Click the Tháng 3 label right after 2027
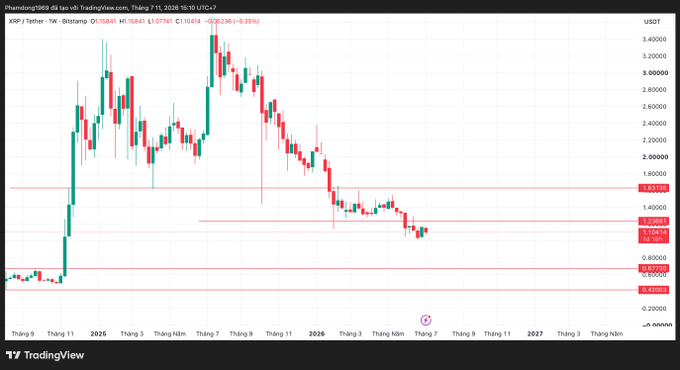Viewport: 680px width, 370px height. [569, 334]
